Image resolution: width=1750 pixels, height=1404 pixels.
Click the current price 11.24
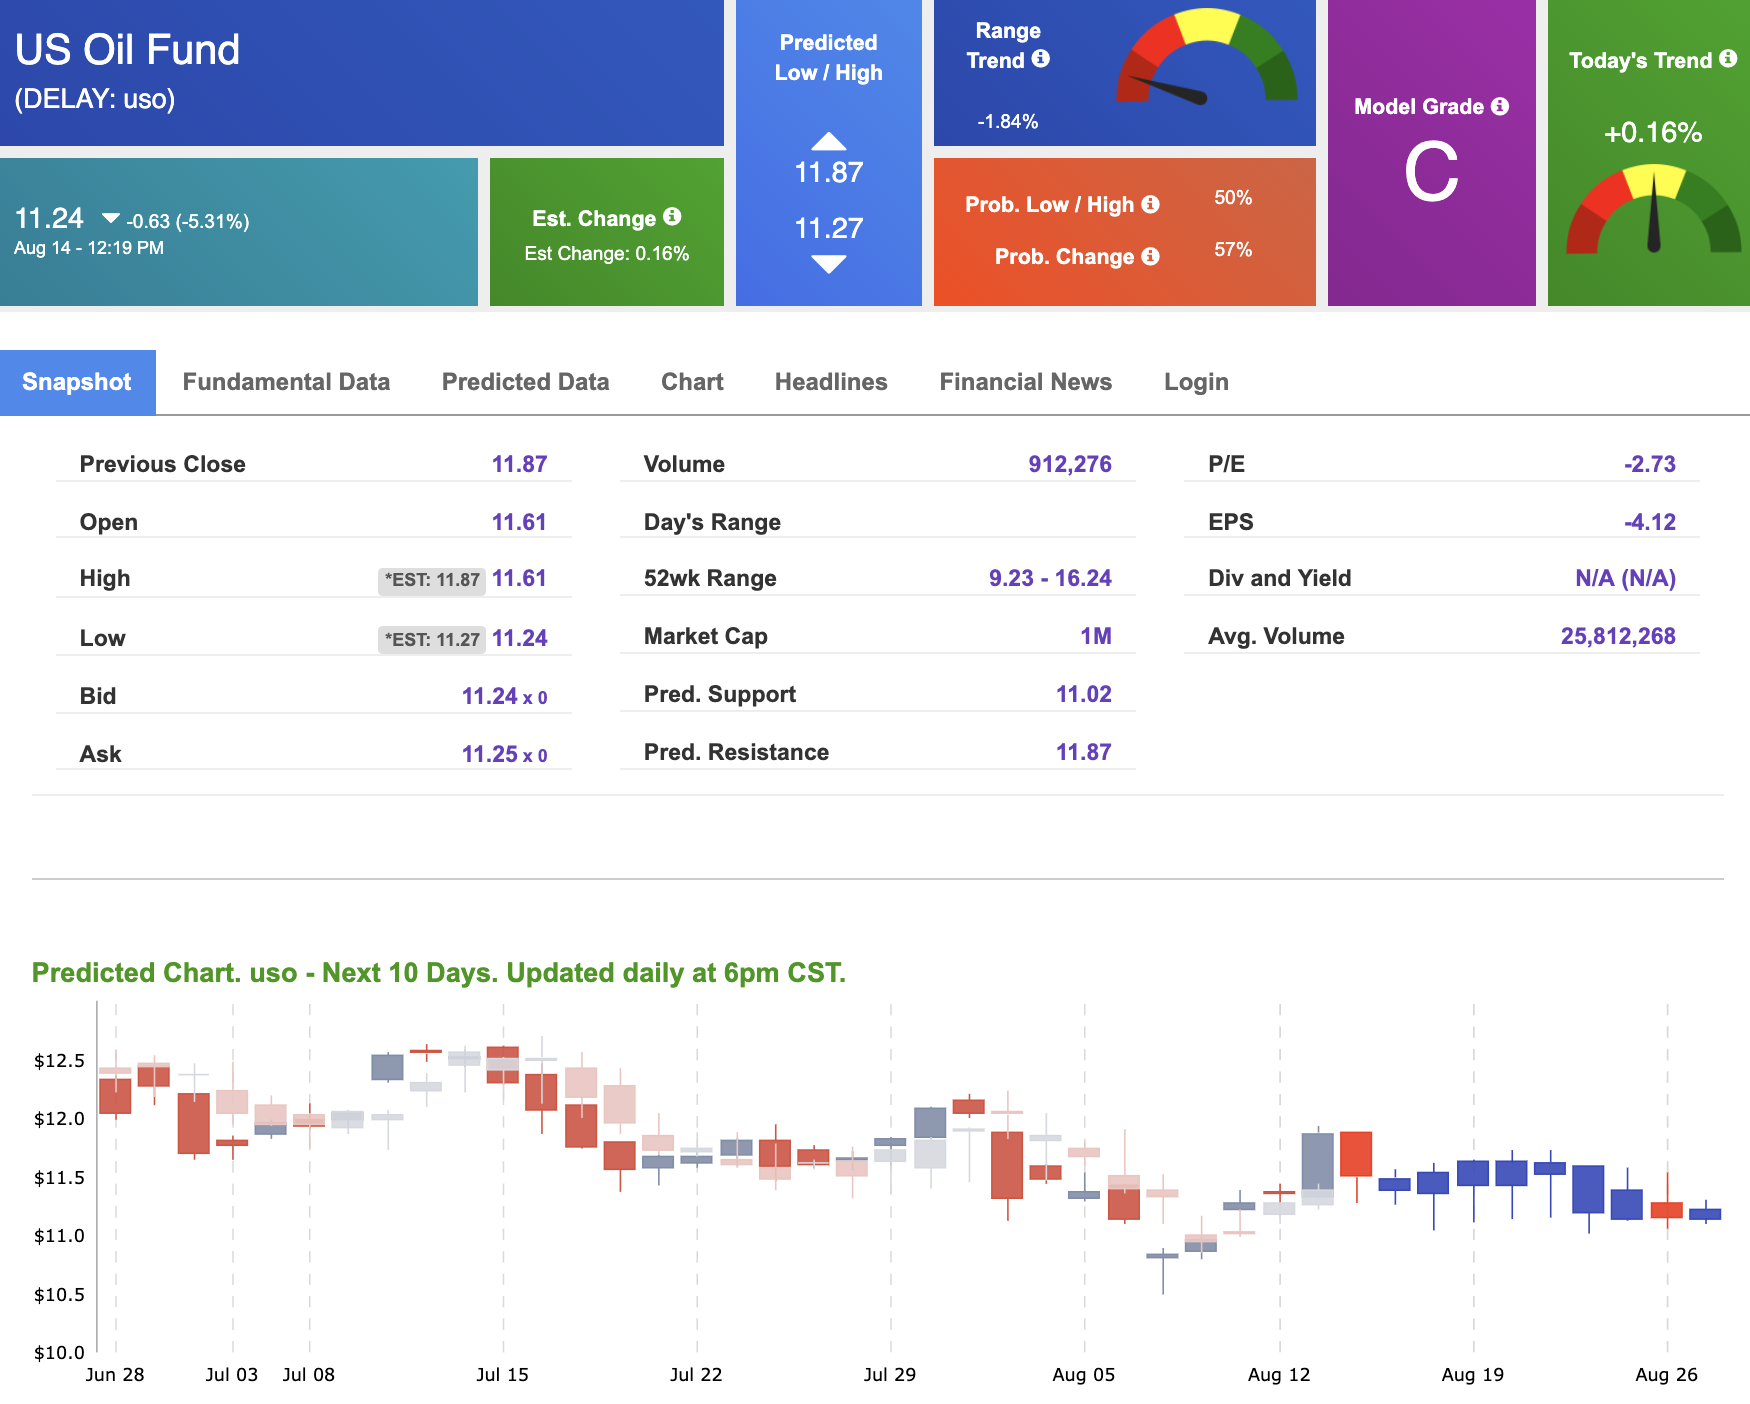49,218
